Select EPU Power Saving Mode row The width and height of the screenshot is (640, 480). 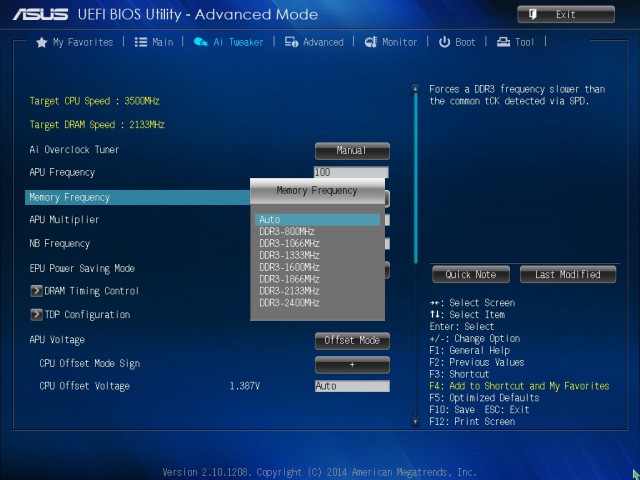click(x=82, y=269)
